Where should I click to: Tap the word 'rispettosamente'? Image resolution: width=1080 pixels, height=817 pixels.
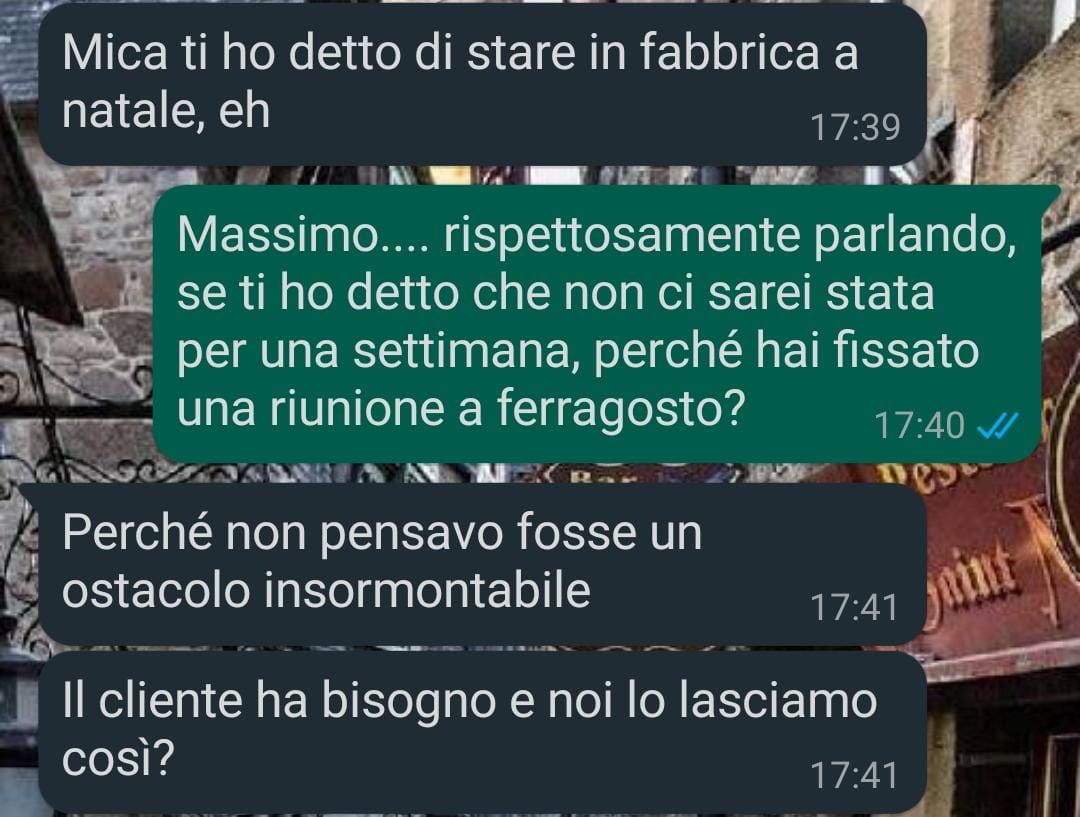(x=623, y=236)
